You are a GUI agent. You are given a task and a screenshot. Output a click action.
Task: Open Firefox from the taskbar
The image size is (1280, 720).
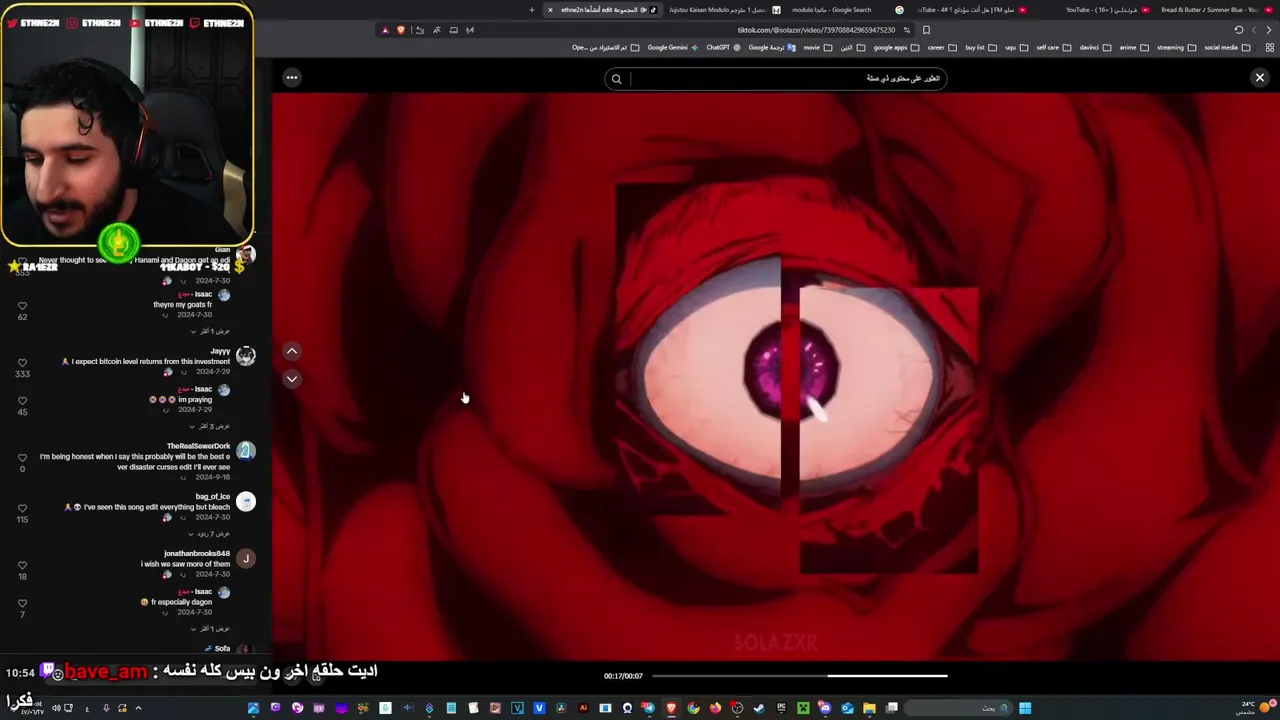point(715,709)
